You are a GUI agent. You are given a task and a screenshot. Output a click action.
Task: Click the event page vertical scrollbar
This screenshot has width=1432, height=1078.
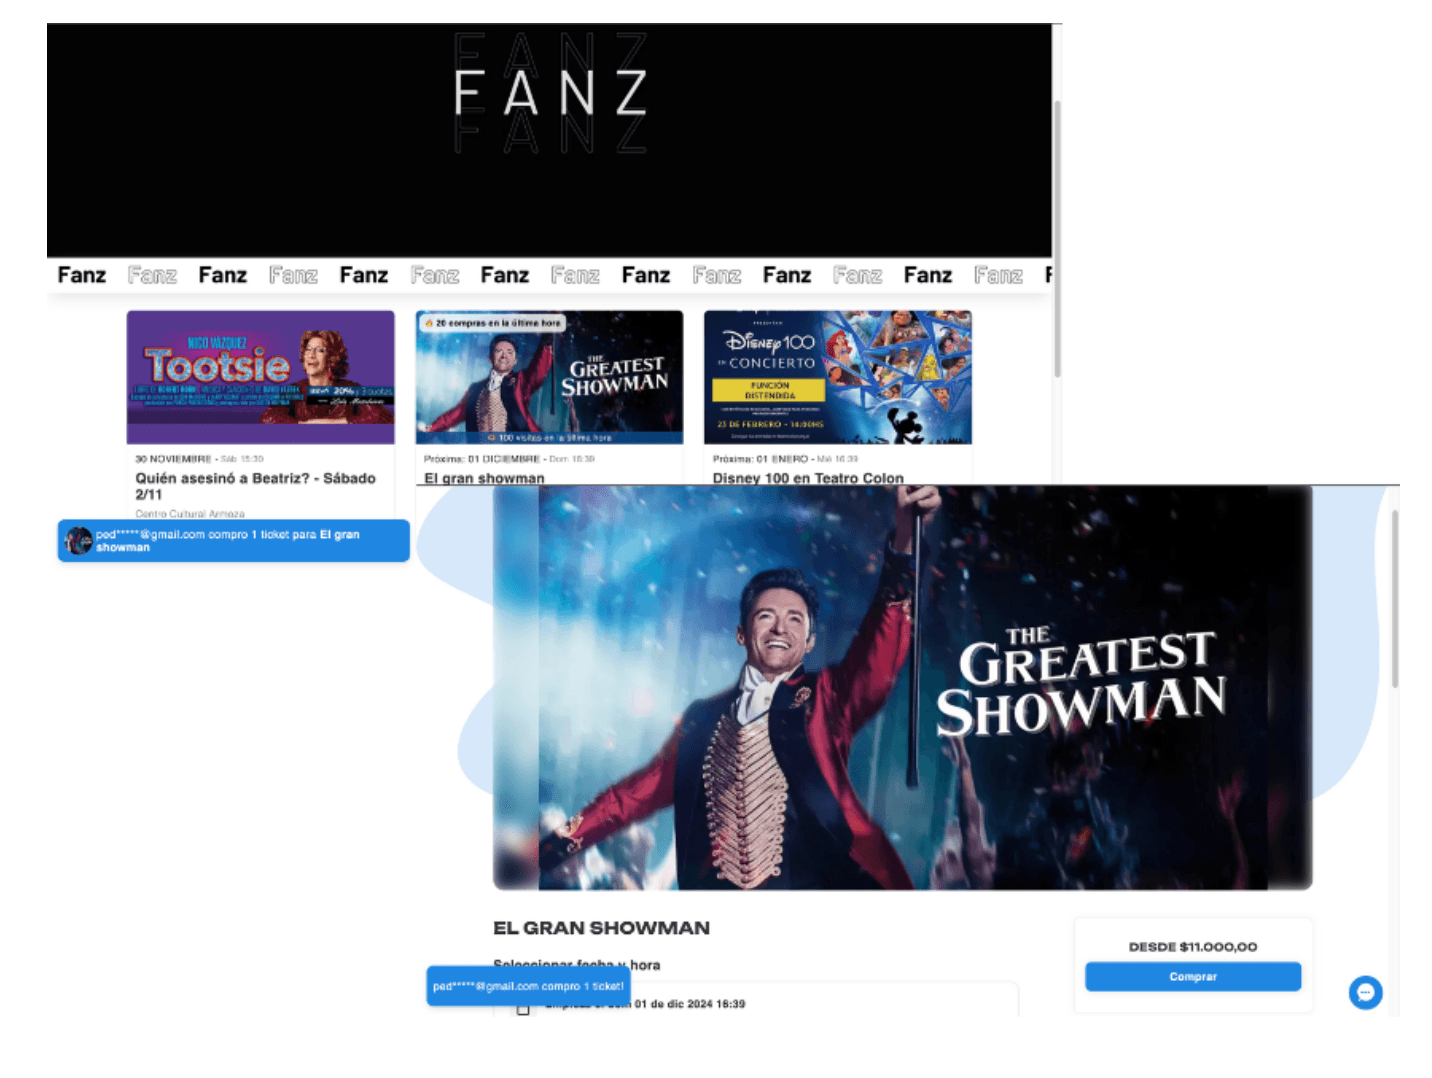click(1395, 598)
